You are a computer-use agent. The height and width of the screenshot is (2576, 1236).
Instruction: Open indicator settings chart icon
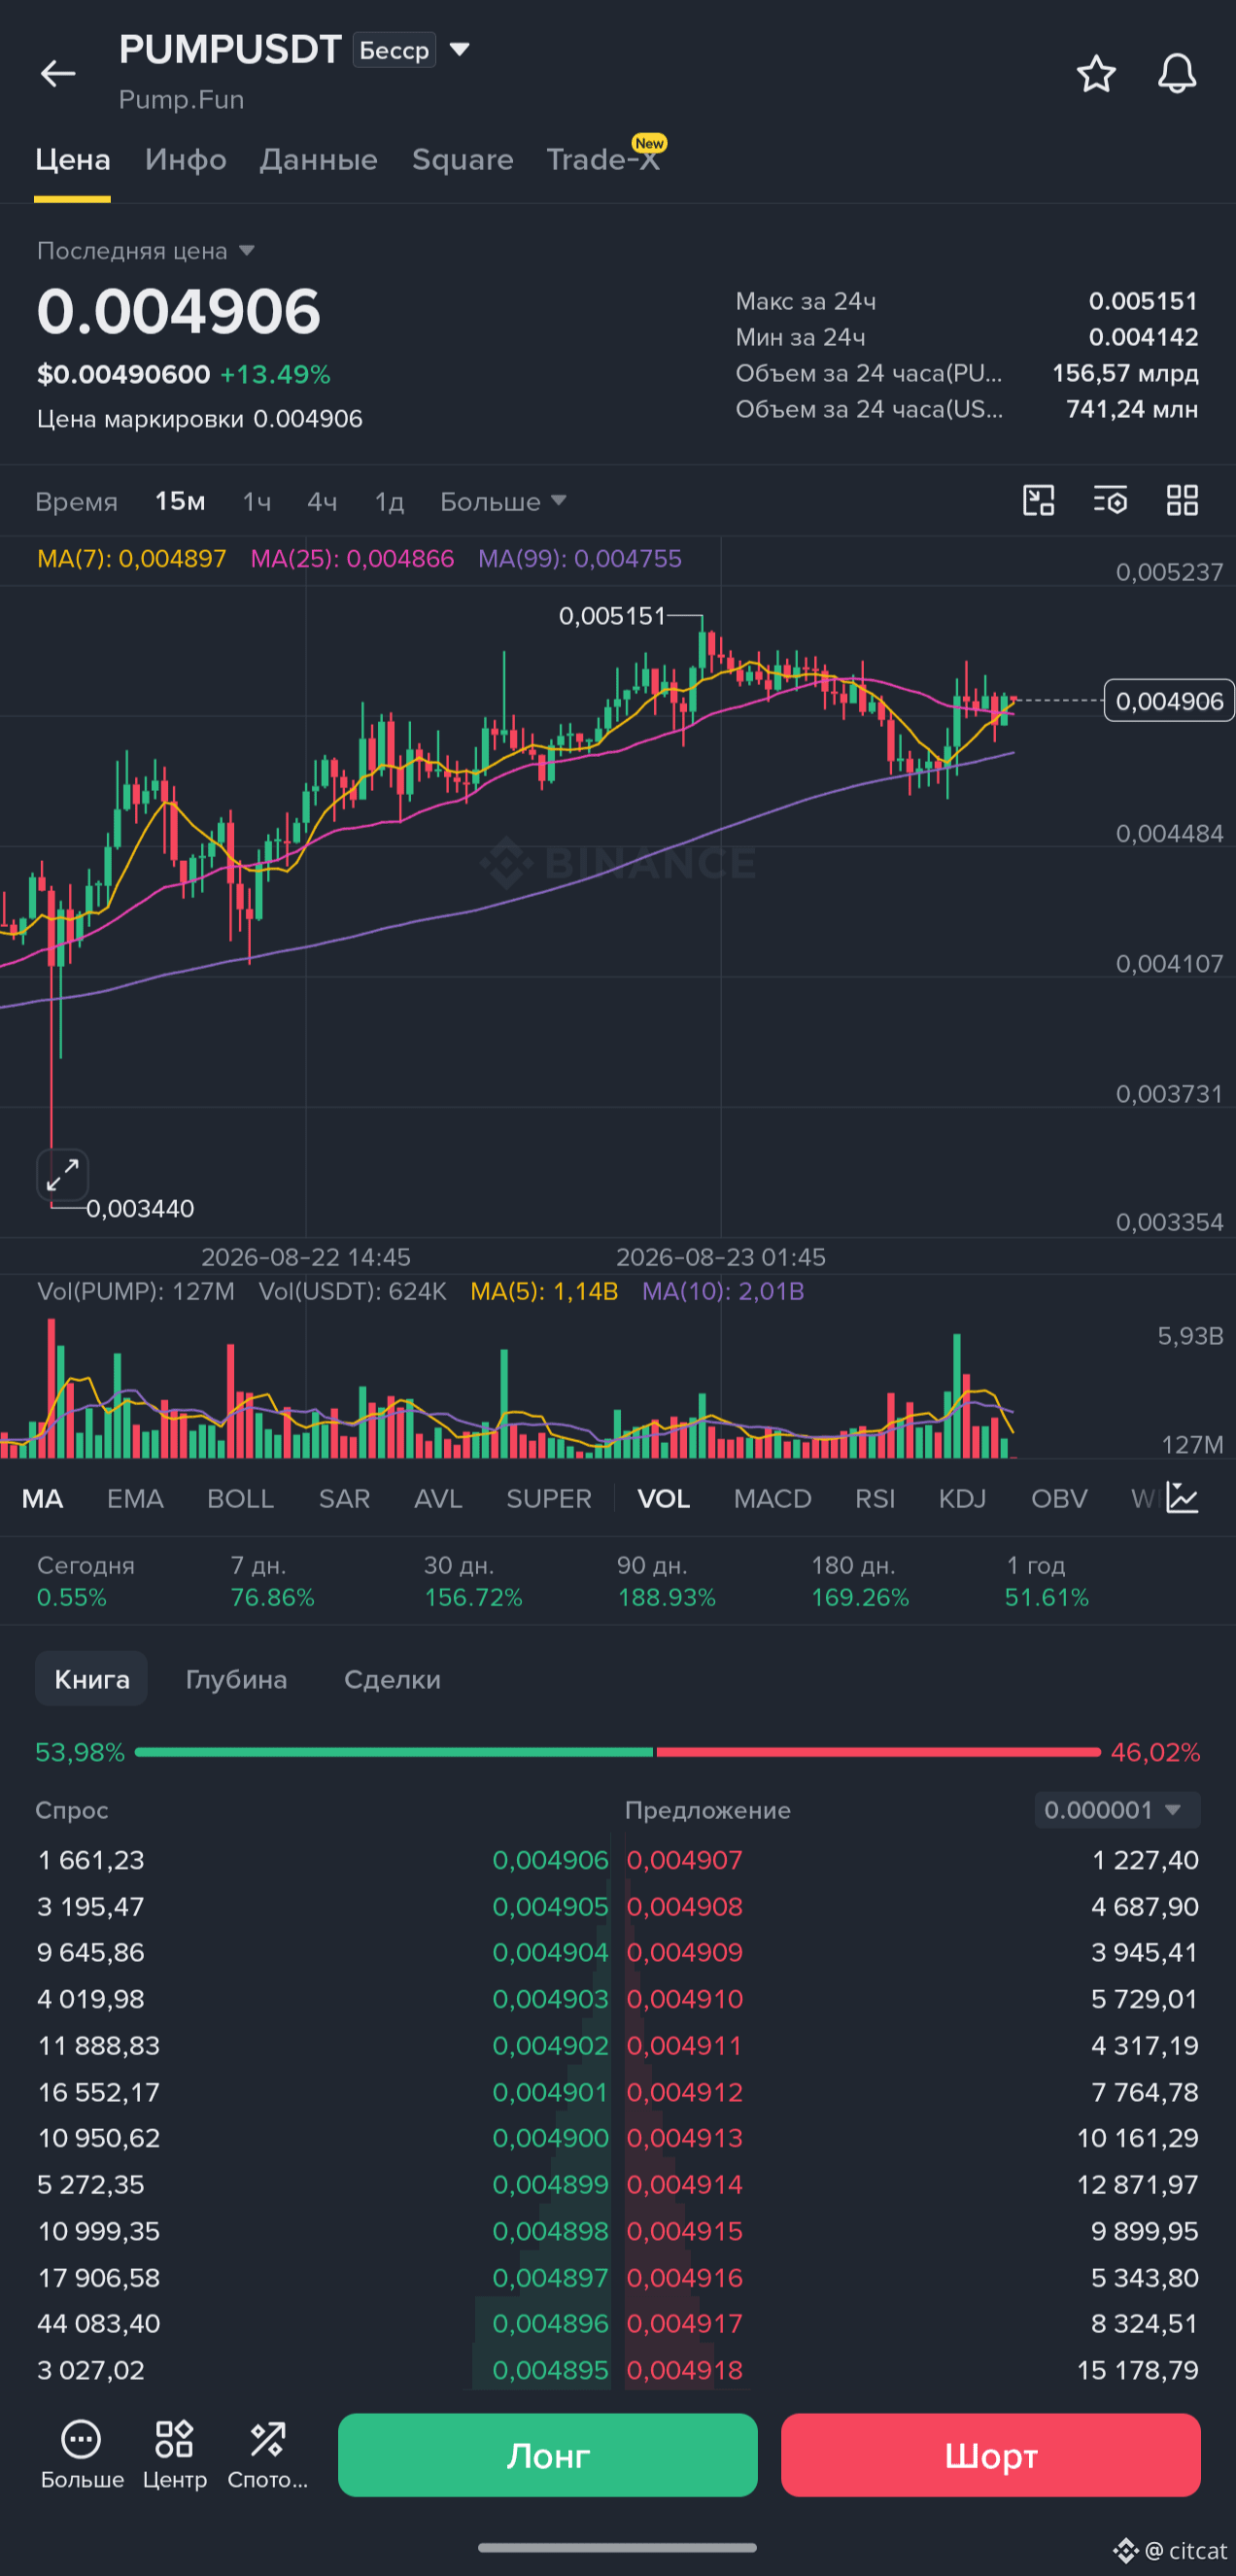pos(1182,1498)
